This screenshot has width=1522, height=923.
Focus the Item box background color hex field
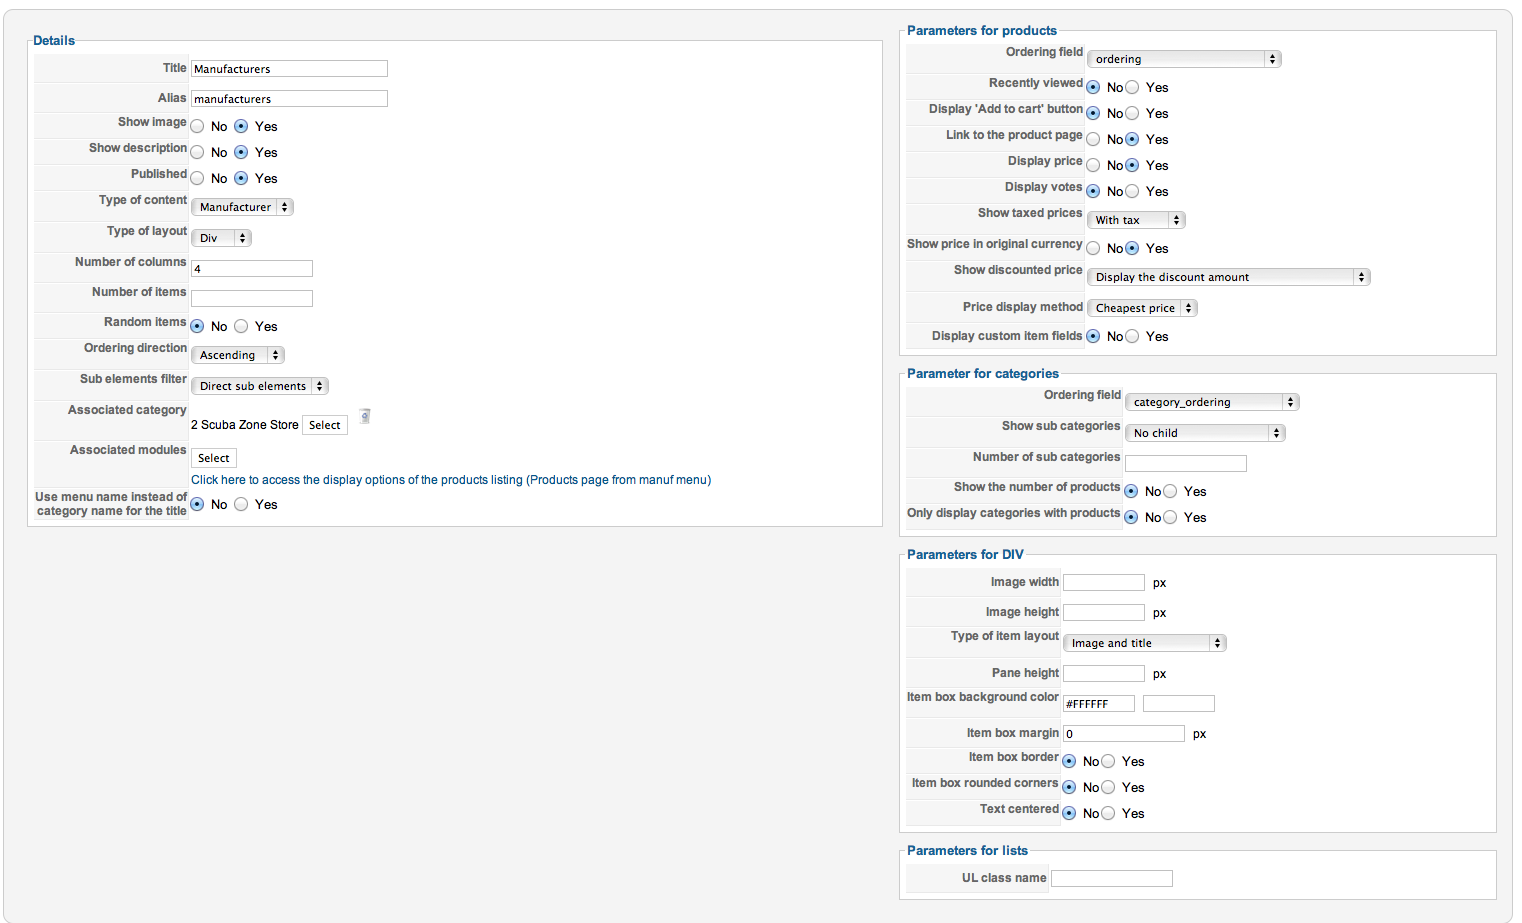(1098, 704)
